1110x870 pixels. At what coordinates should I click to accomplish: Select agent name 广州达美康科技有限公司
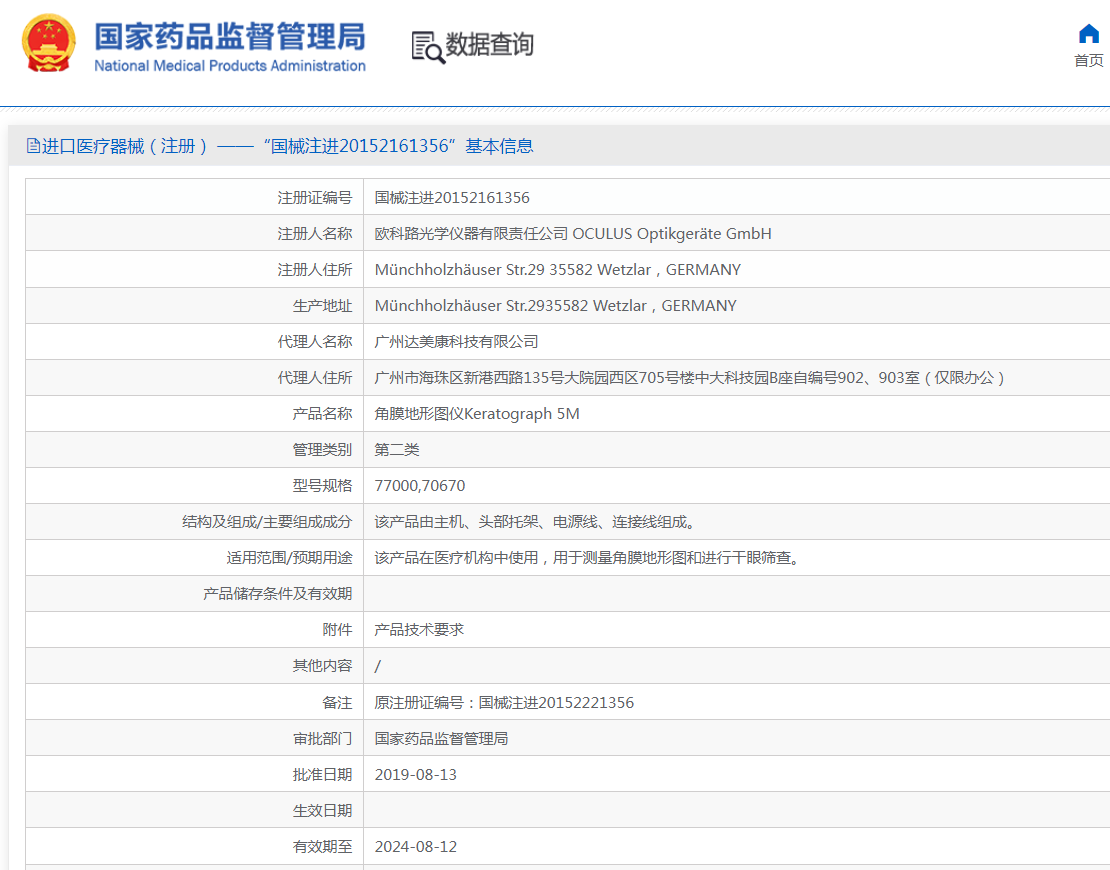456,342
